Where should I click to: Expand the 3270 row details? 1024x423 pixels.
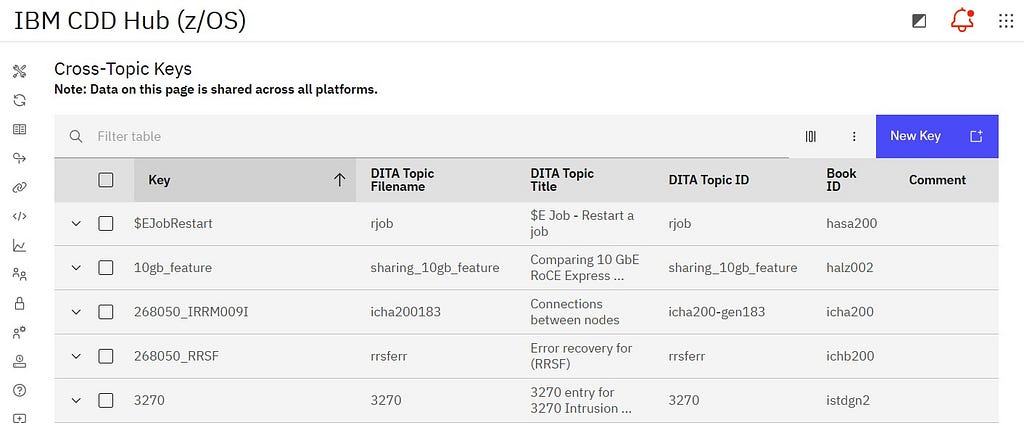point(76,400)
